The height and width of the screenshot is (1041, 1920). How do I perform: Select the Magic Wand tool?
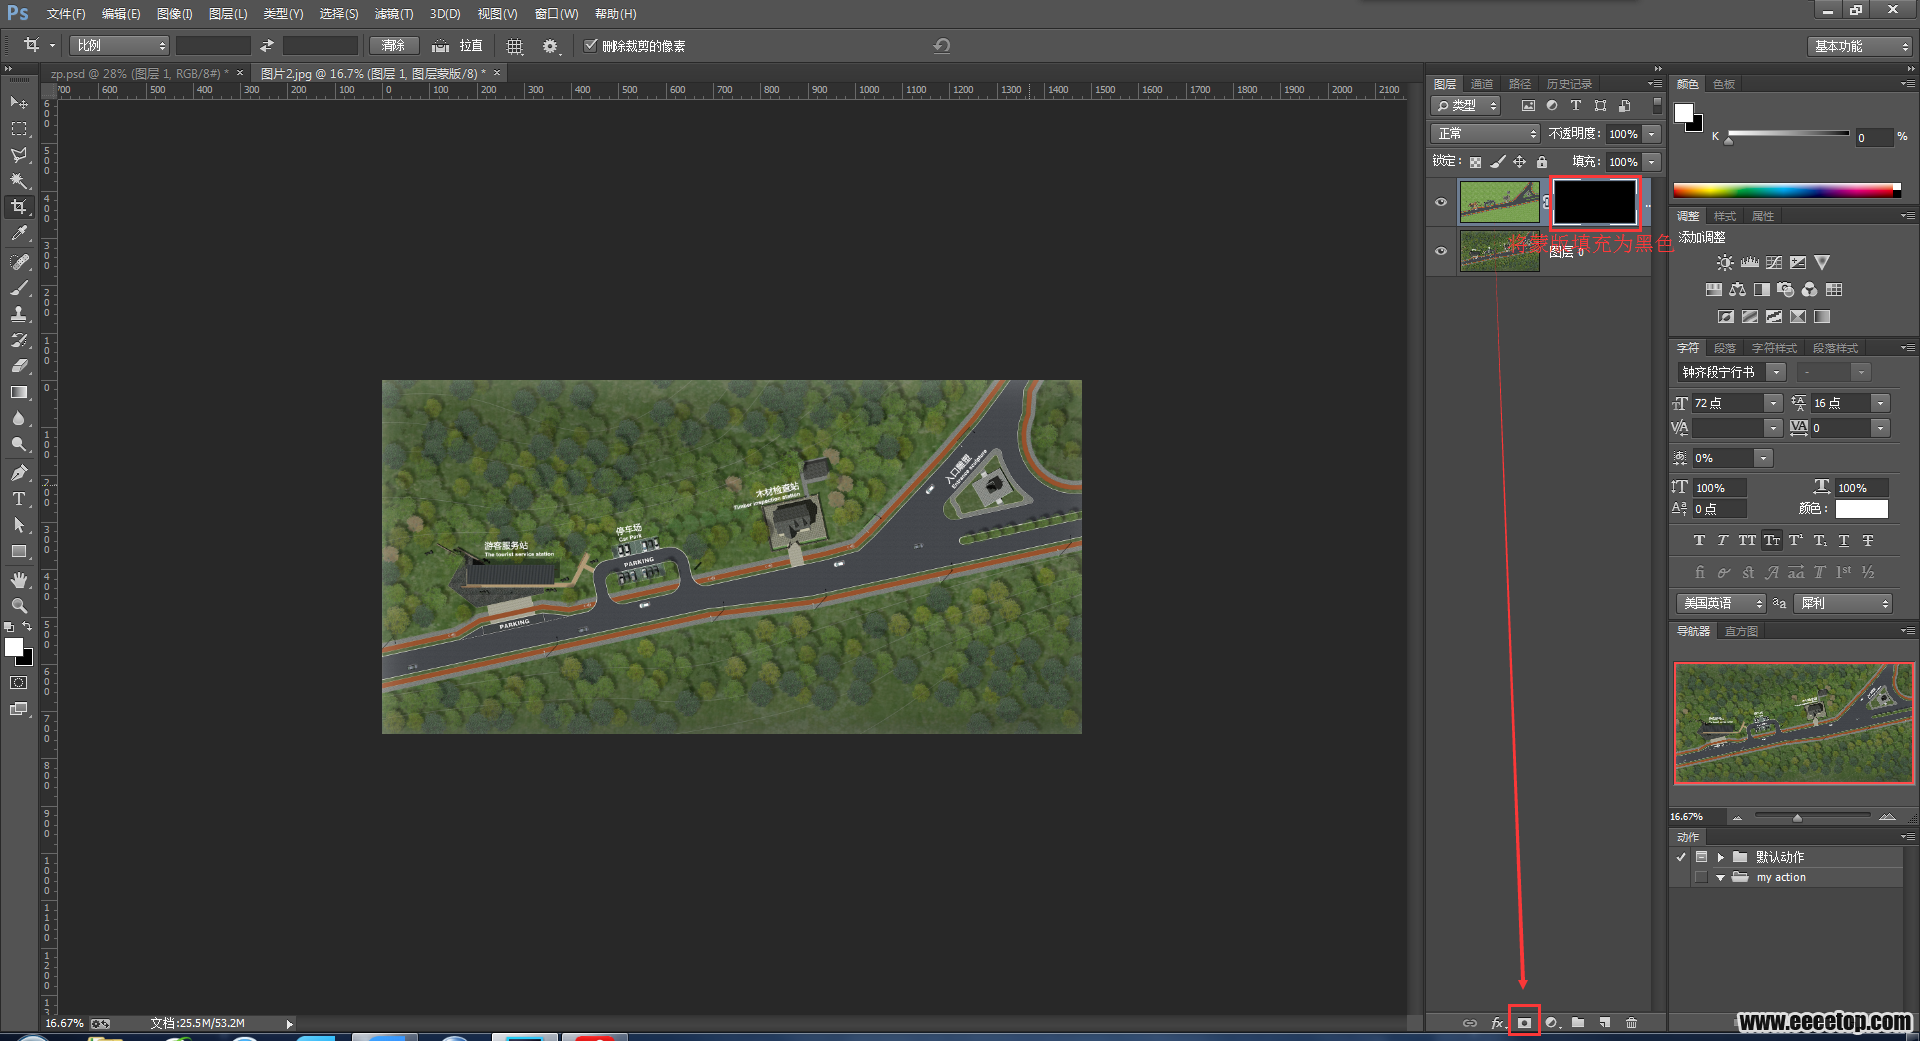pos(19,181)
